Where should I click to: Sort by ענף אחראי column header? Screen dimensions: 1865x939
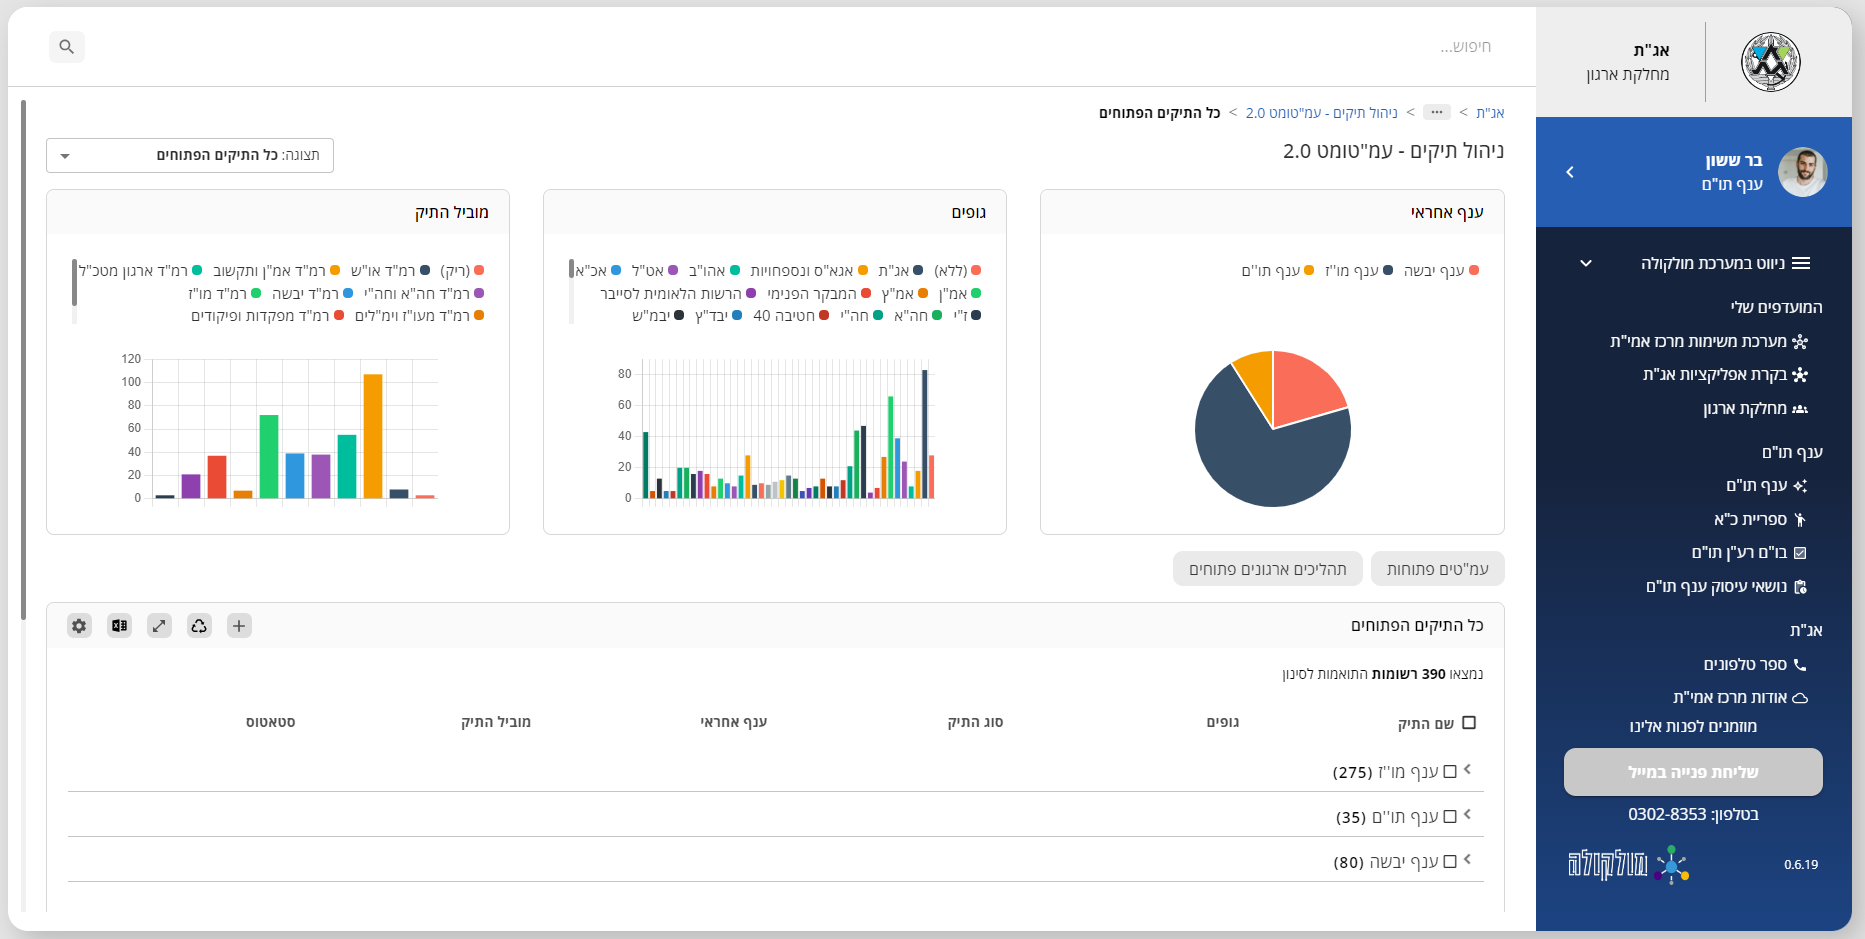pos(734,722)
